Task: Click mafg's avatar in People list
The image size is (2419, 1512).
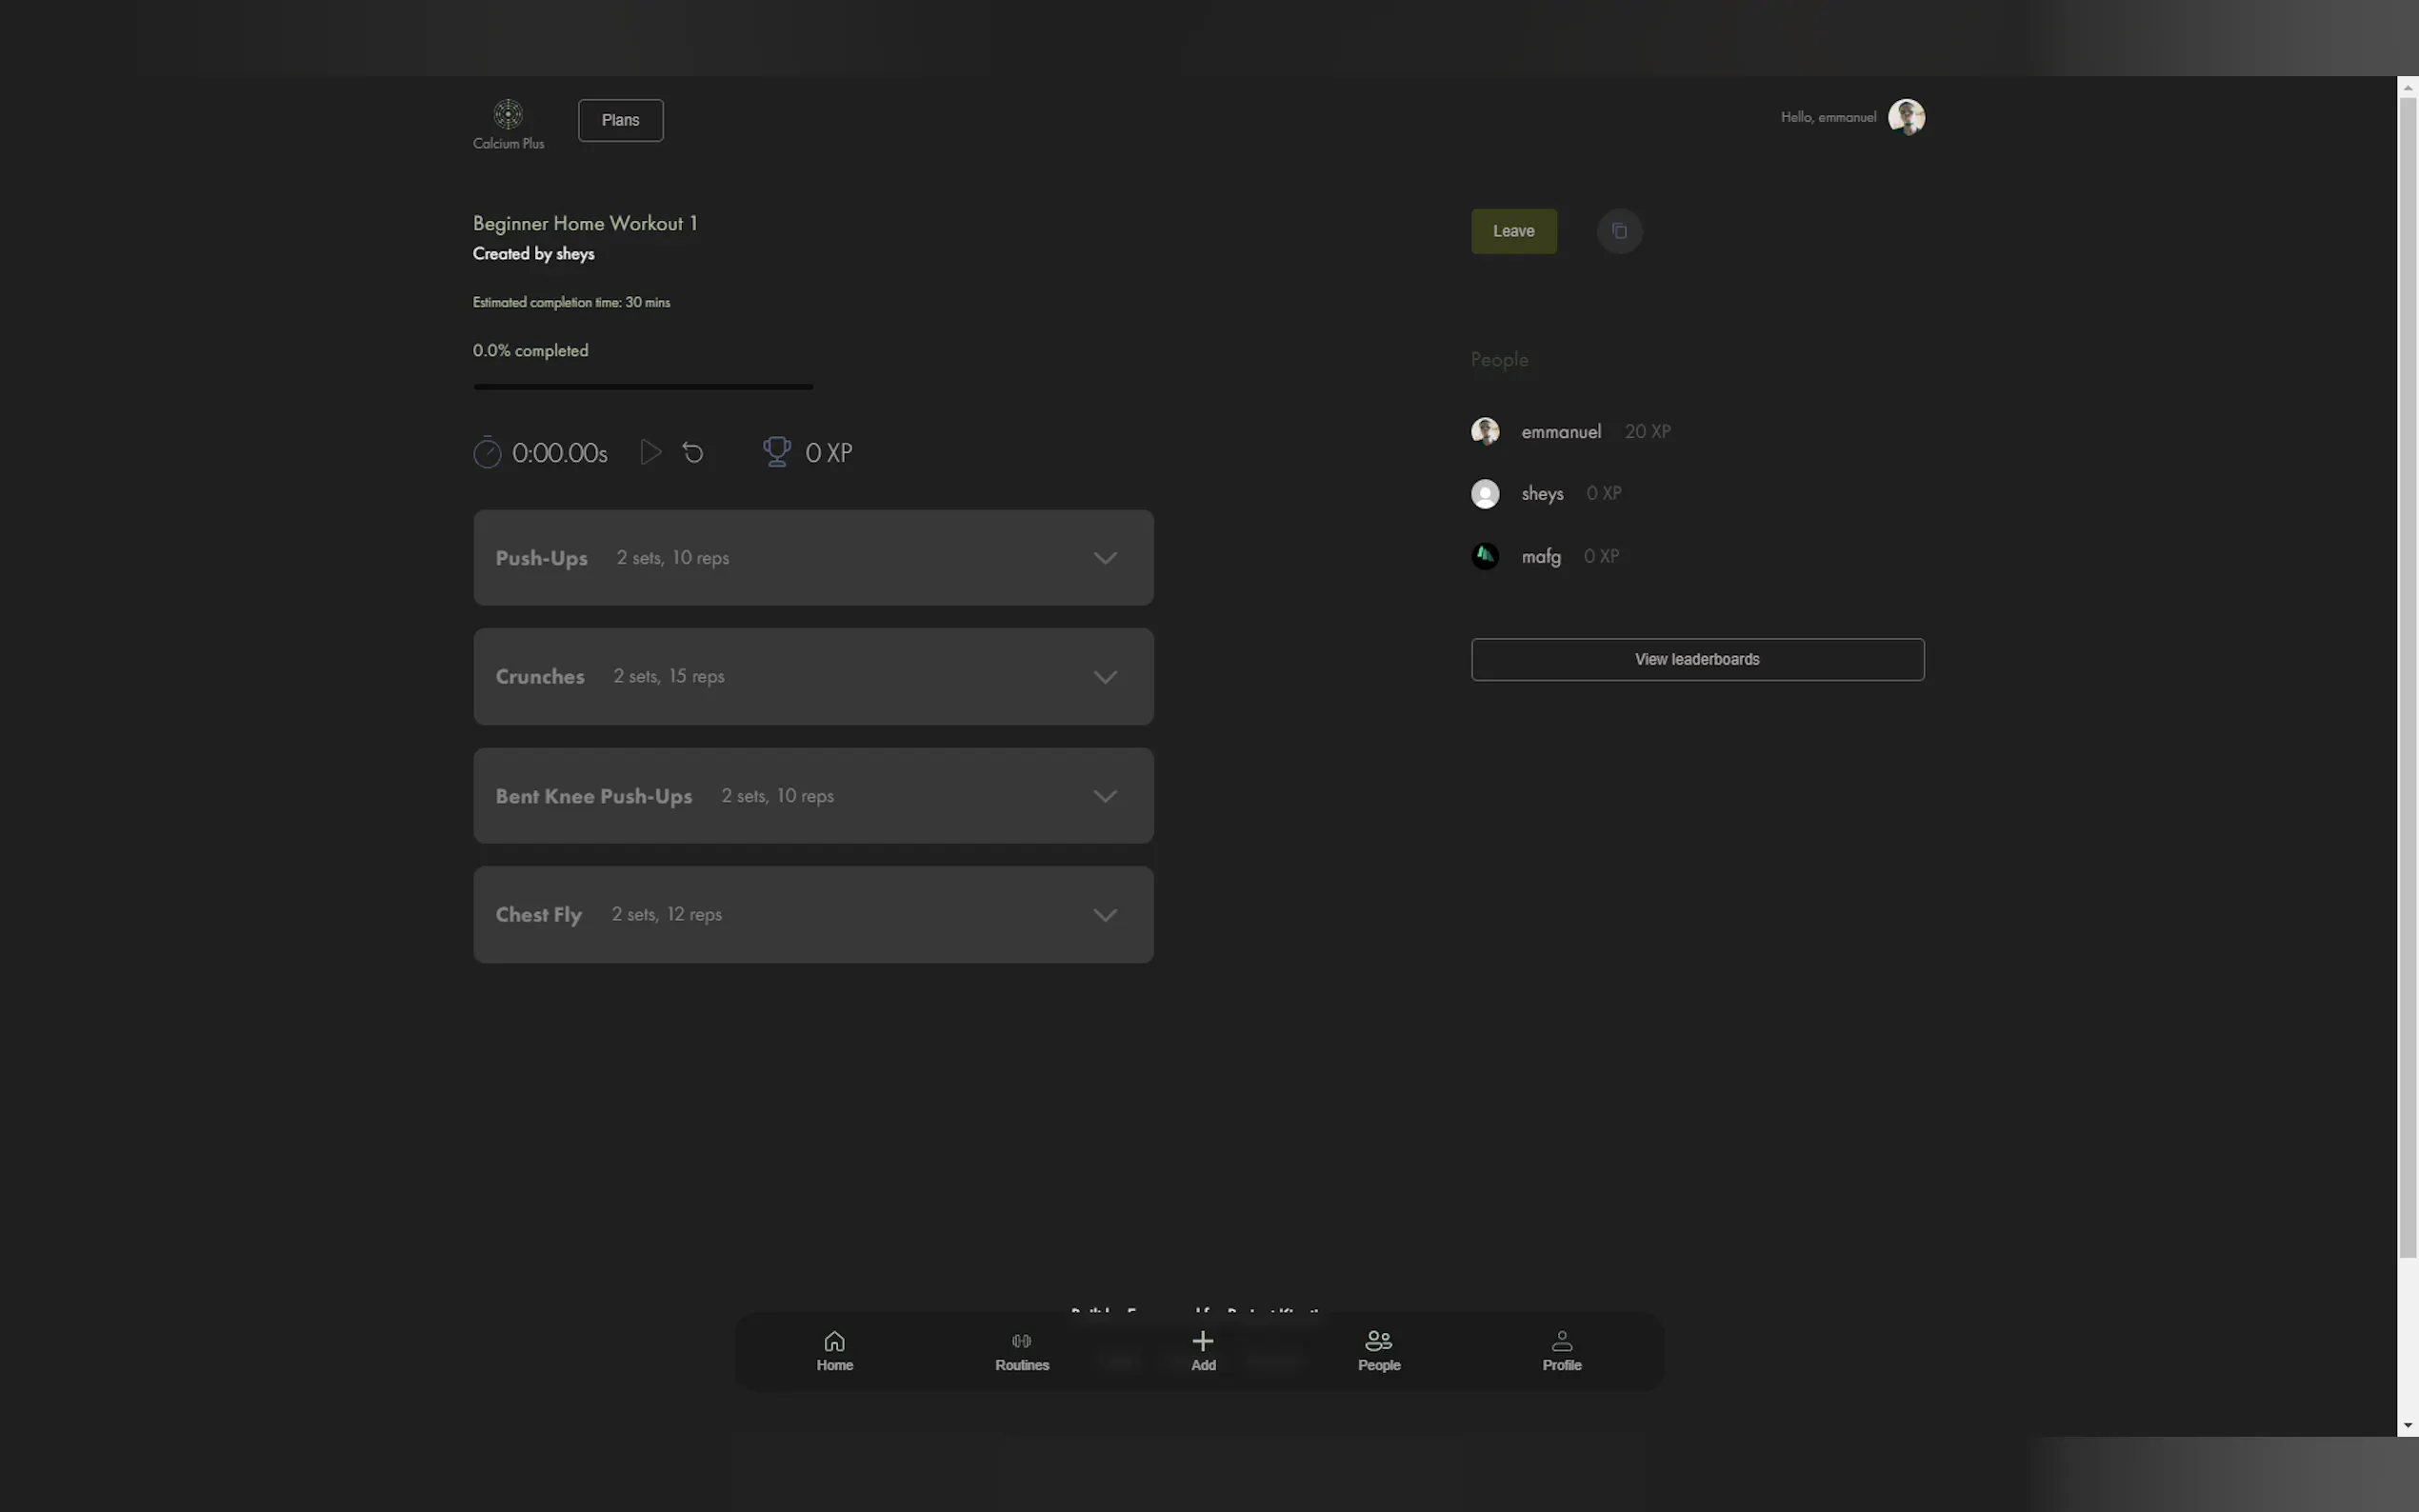Action: (x=1485, y=556)
